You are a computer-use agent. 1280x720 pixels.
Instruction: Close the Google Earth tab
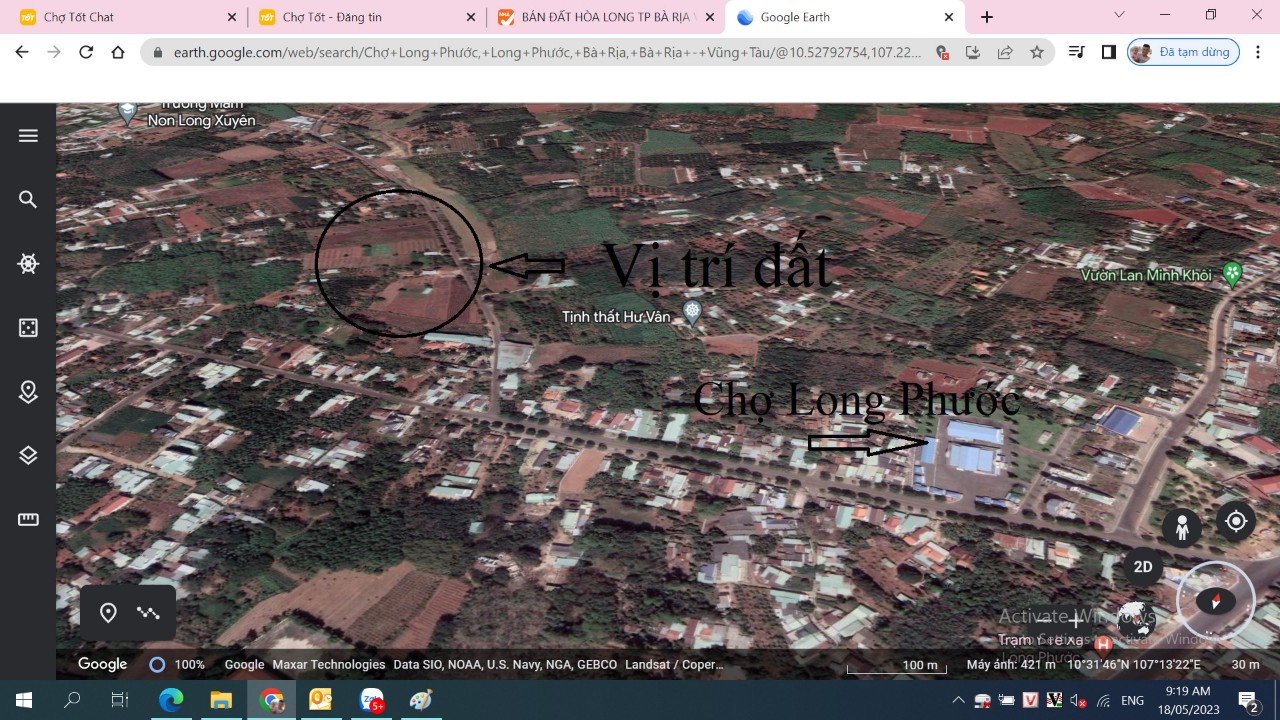[949, 17]
